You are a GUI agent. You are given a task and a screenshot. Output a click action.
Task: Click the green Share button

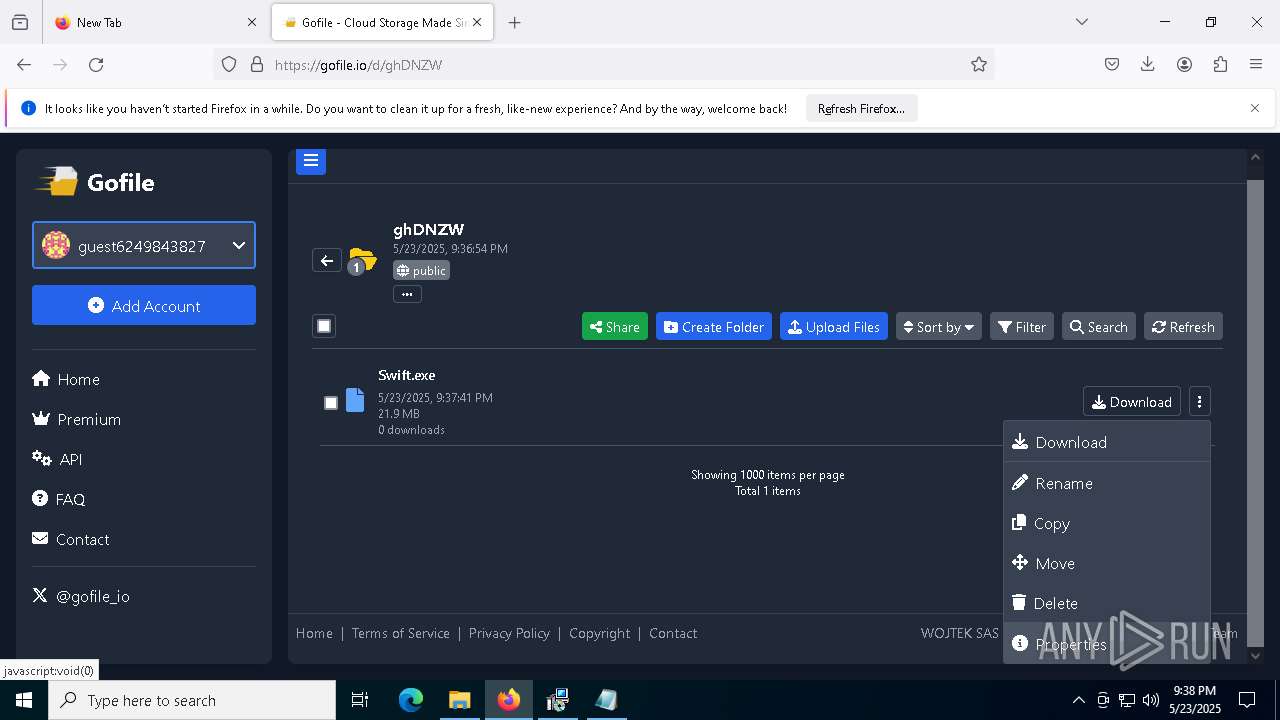point(615,327)
